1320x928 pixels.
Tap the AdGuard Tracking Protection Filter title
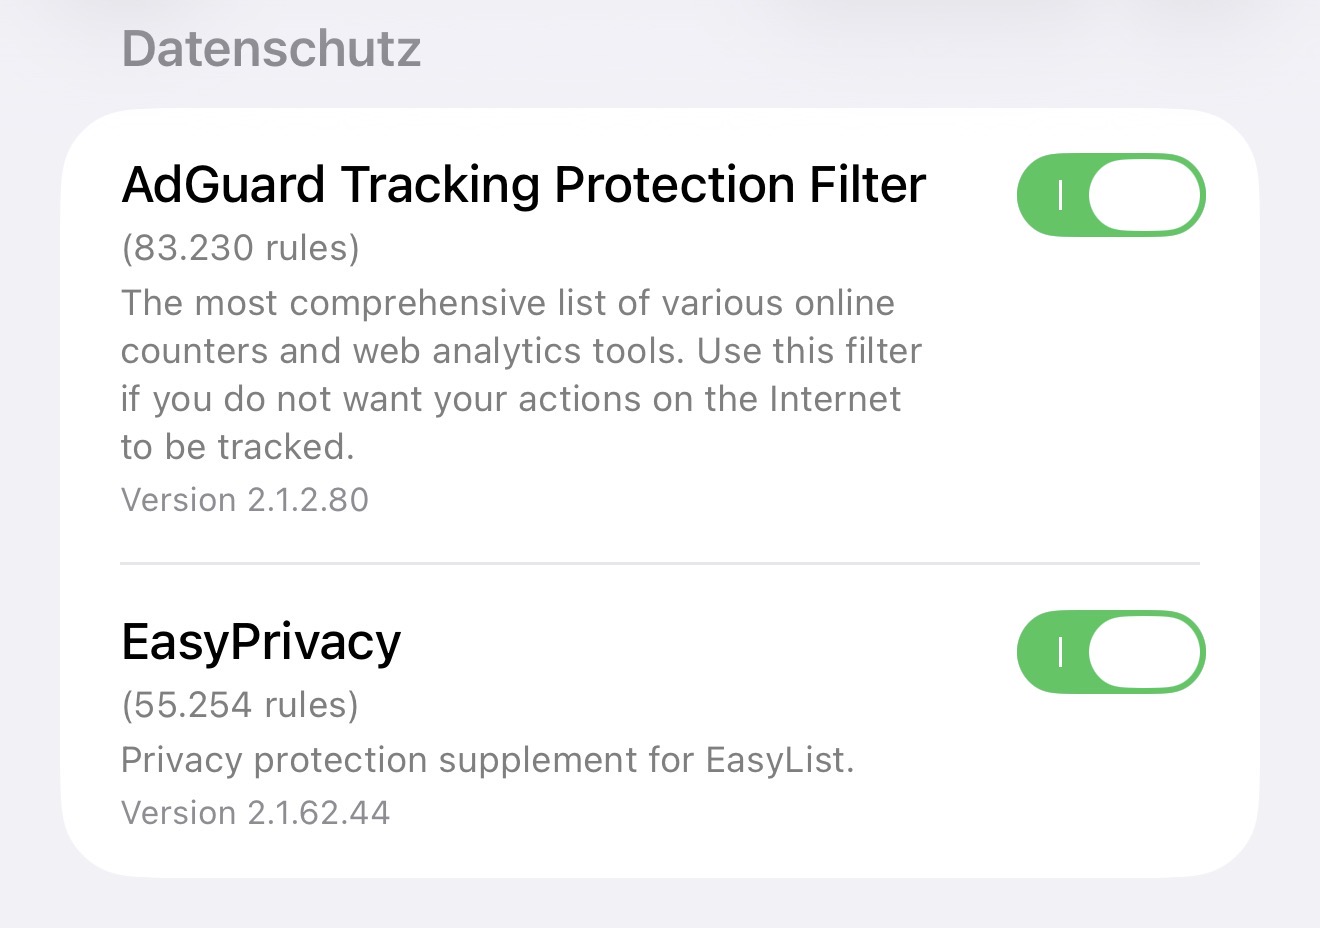(x=523, y=185)
